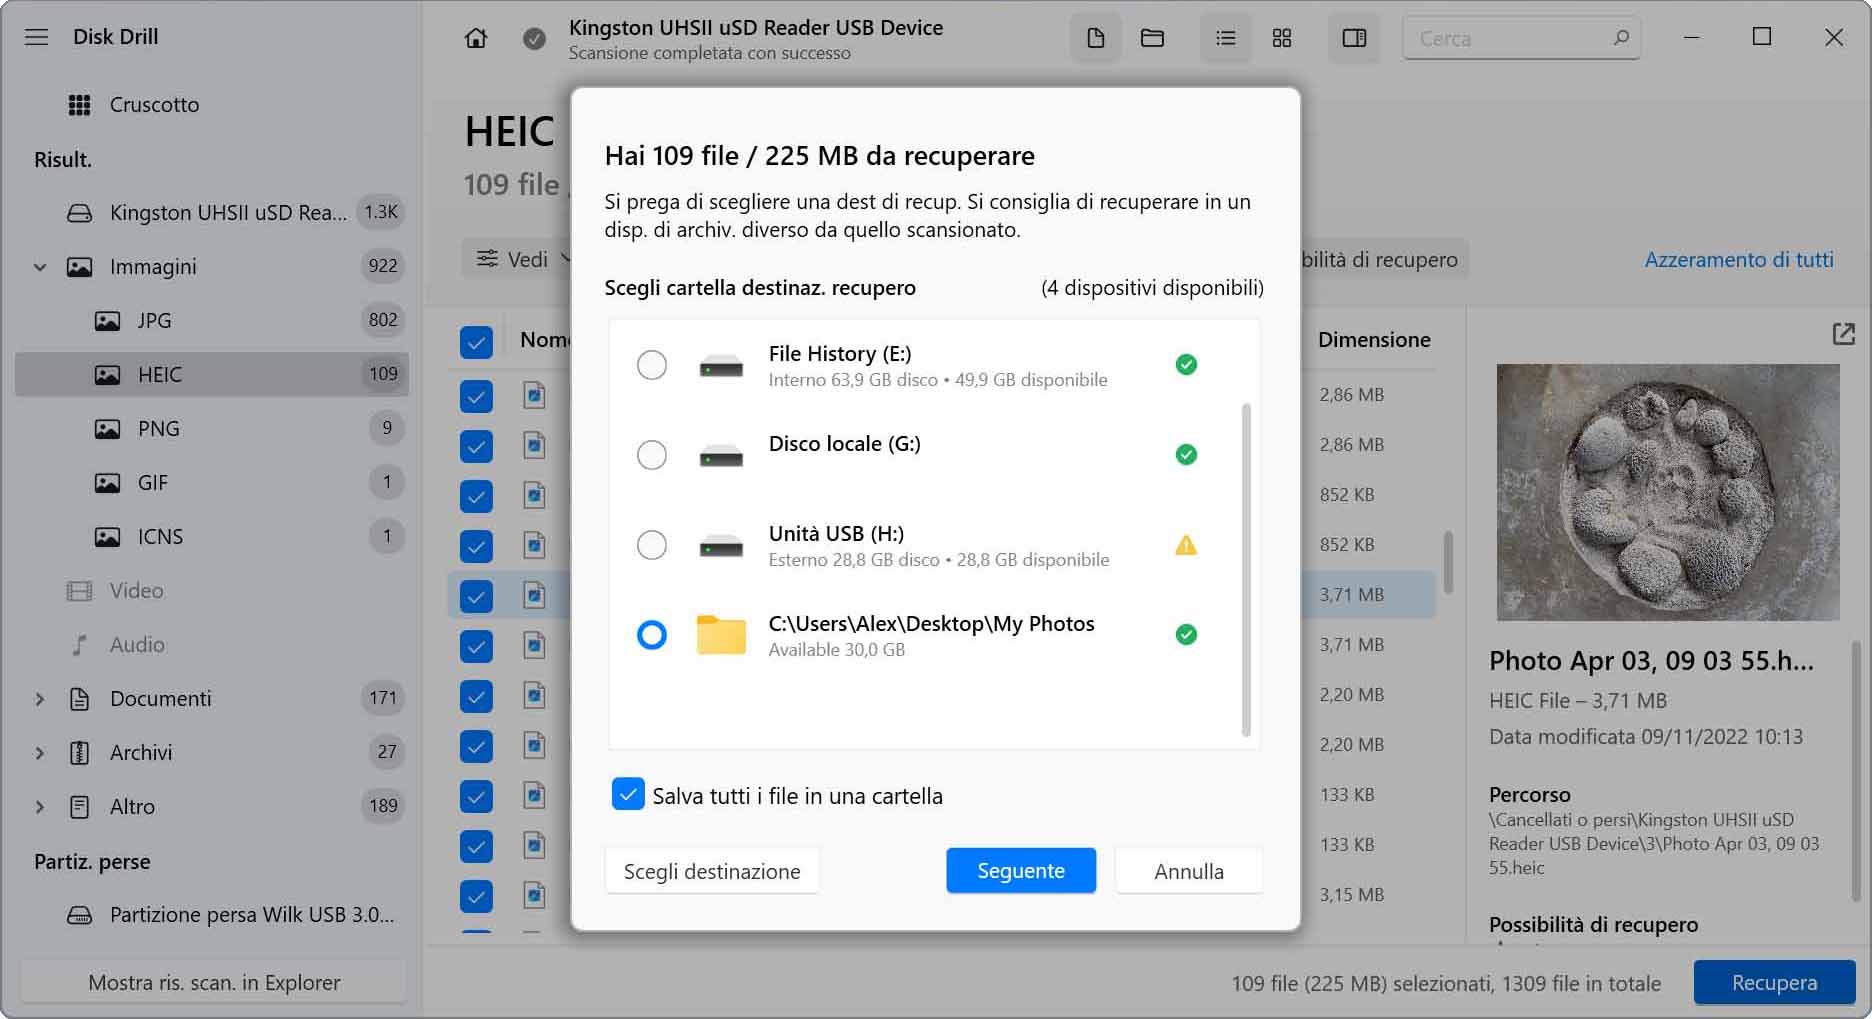Click the Altro file icon
Screen dimensions: 1872x1019
point(79,807)
